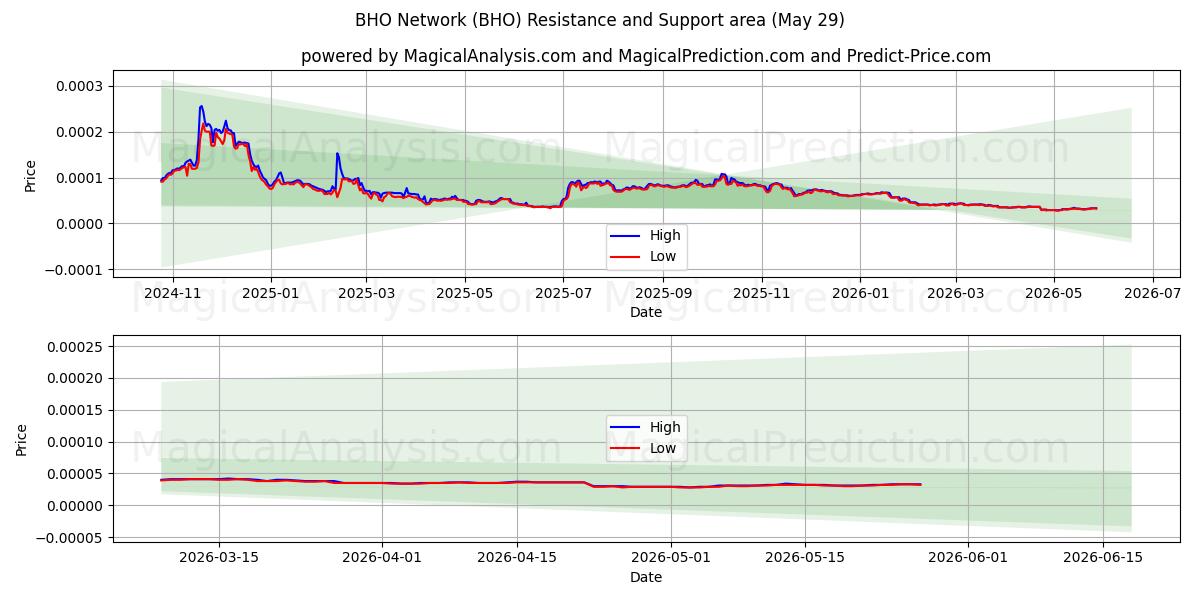This screenshot has height=600, width=1200.
Task: Click the bottom chart x-axis label 2026-06-15
Action: pyautogui.click(x=1103, y=559)
